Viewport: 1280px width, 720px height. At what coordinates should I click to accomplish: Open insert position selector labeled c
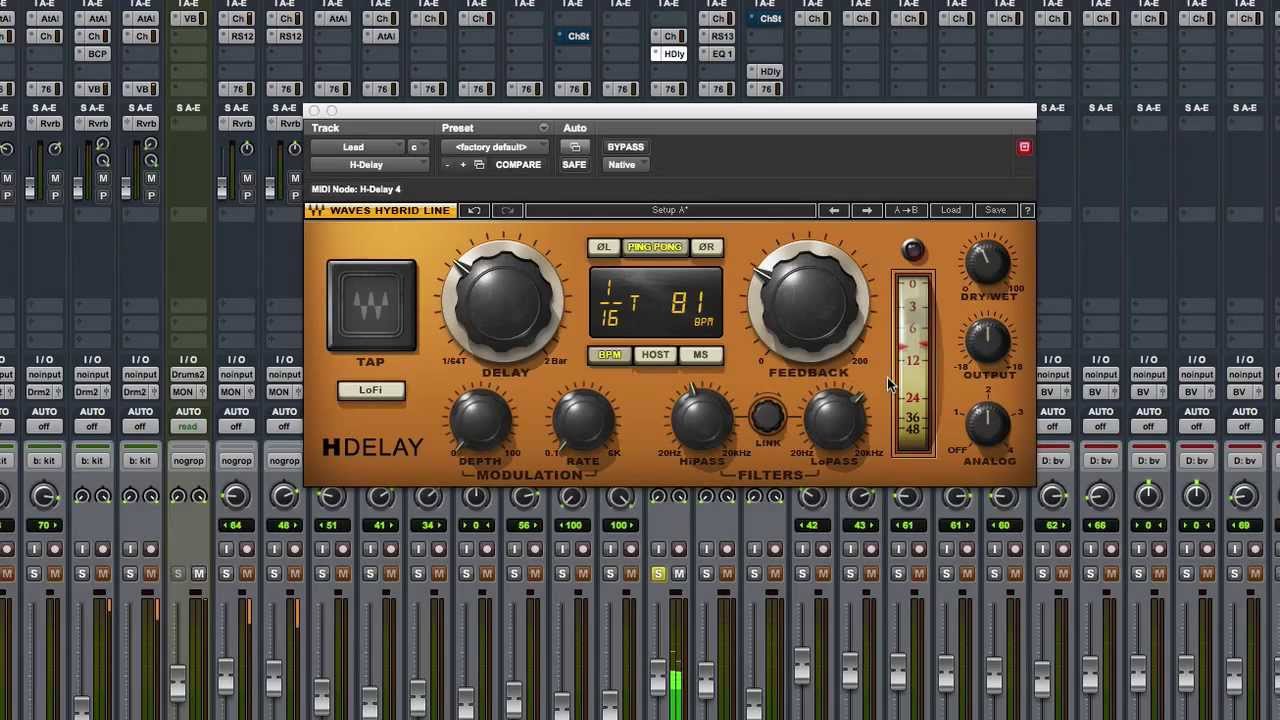point(419,147)
